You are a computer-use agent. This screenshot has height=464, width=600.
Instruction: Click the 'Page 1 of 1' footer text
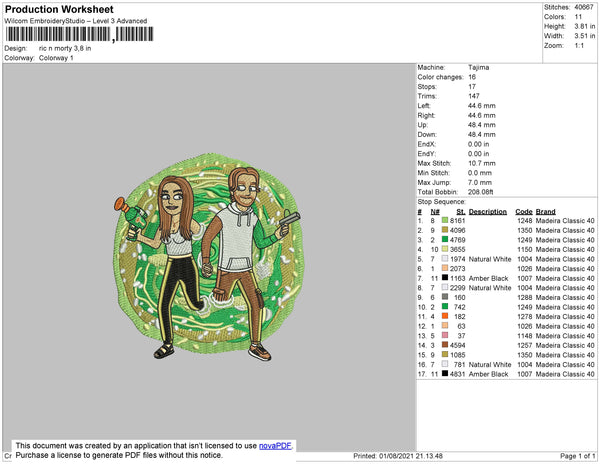point(577,456)
